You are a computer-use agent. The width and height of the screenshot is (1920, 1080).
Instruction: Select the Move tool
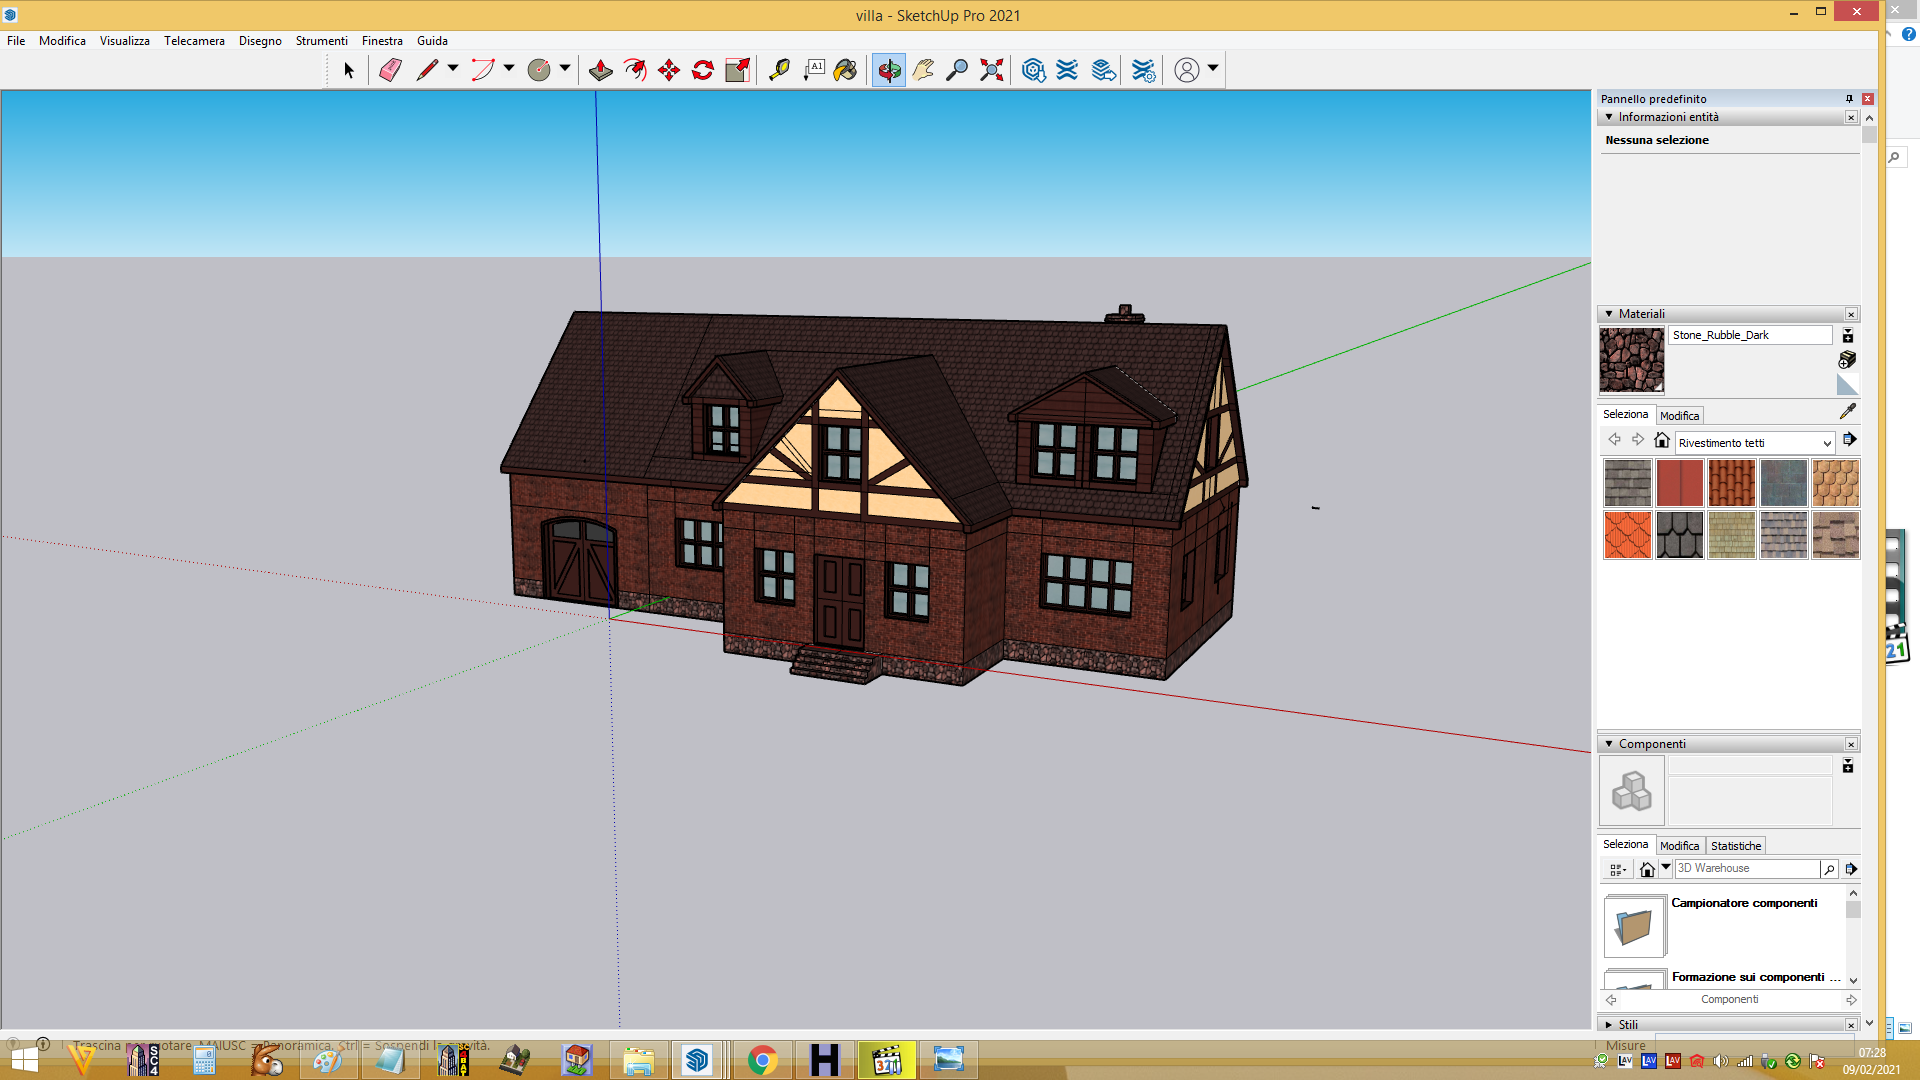(x=669, y=70)
